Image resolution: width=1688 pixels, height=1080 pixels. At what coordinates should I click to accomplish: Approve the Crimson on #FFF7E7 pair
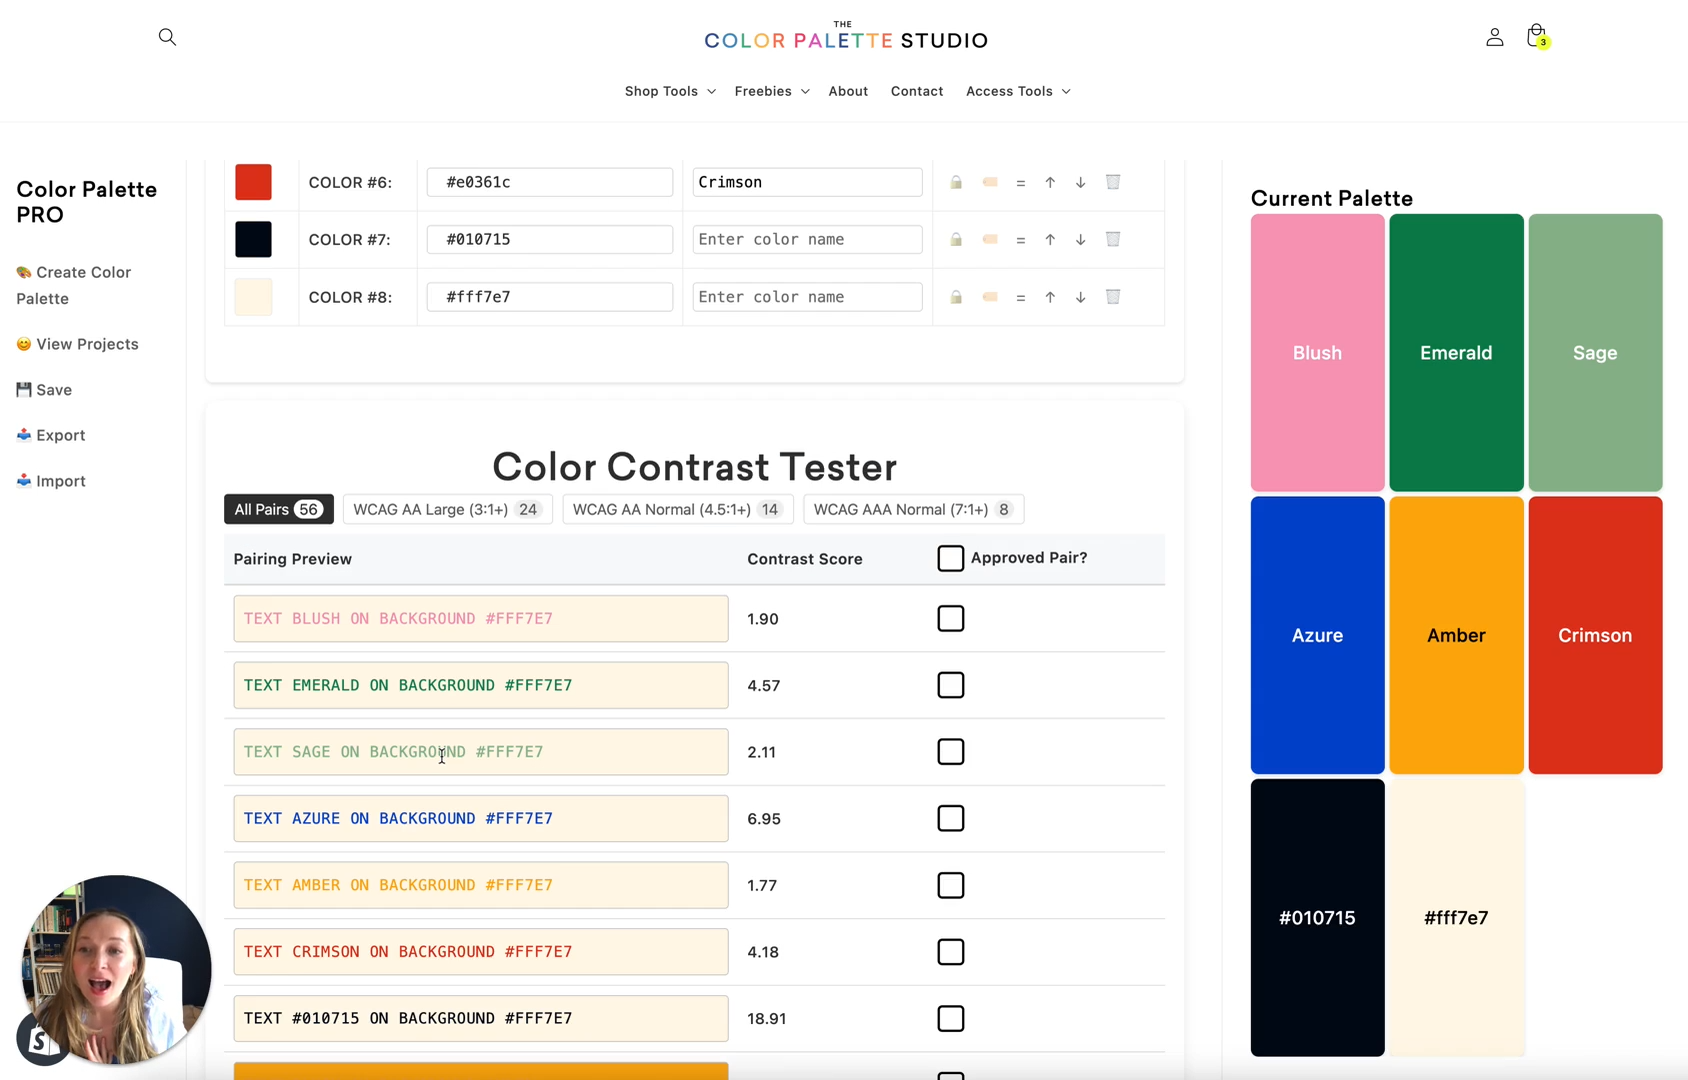click(x=951, y=952)
